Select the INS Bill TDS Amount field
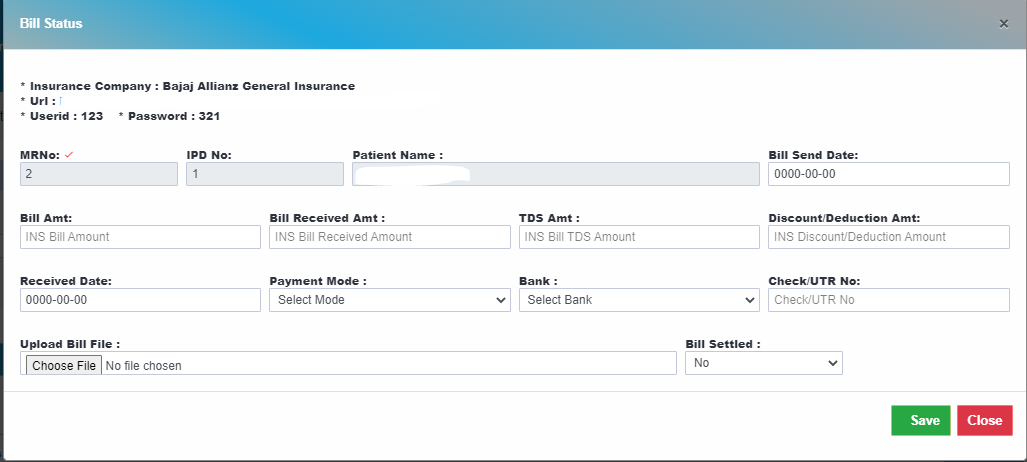Screen dimensions: 1027x462 click(639, 237)
